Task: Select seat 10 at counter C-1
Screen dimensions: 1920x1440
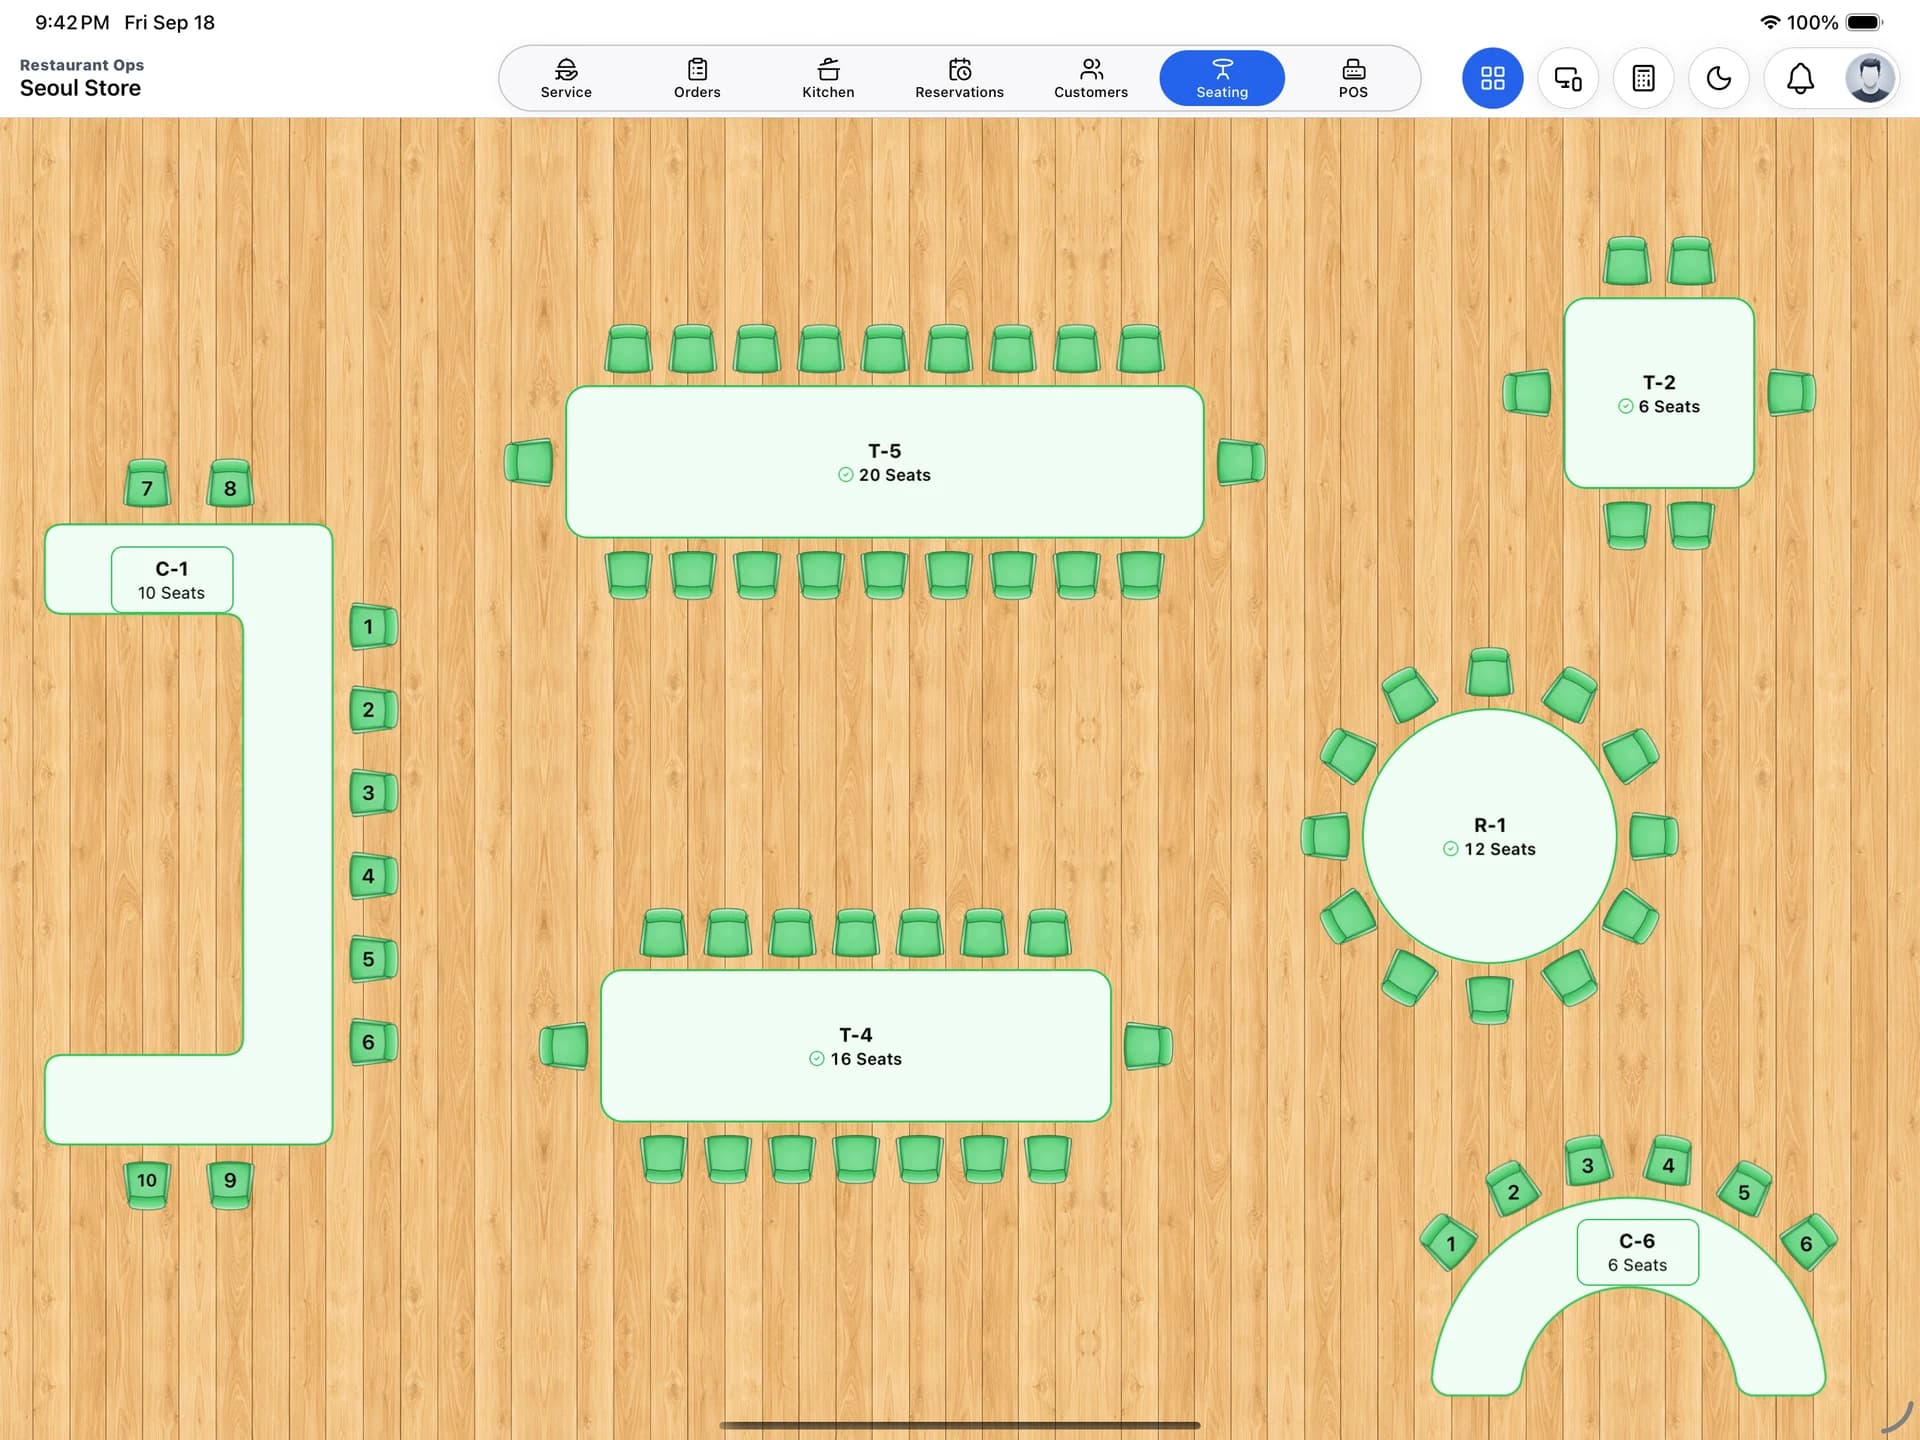Action: pyautogui.click(x=147, y=1185)
